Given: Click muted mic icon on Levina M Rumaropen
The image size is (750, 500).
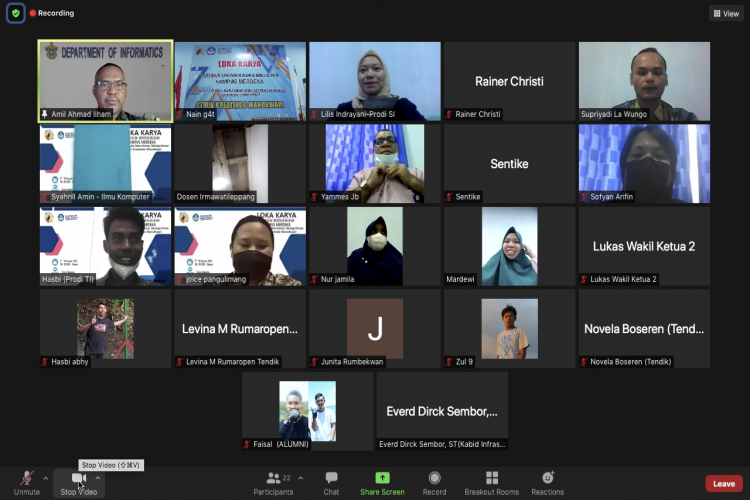Looking at the screenshot, I should 180,362.
